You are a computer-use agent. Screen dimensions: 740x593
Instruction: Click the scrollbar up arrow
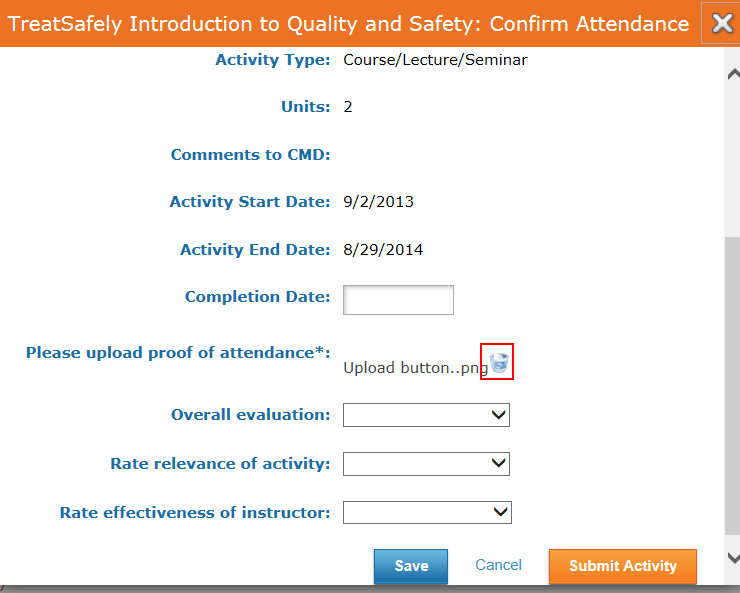tap(733, 74)
